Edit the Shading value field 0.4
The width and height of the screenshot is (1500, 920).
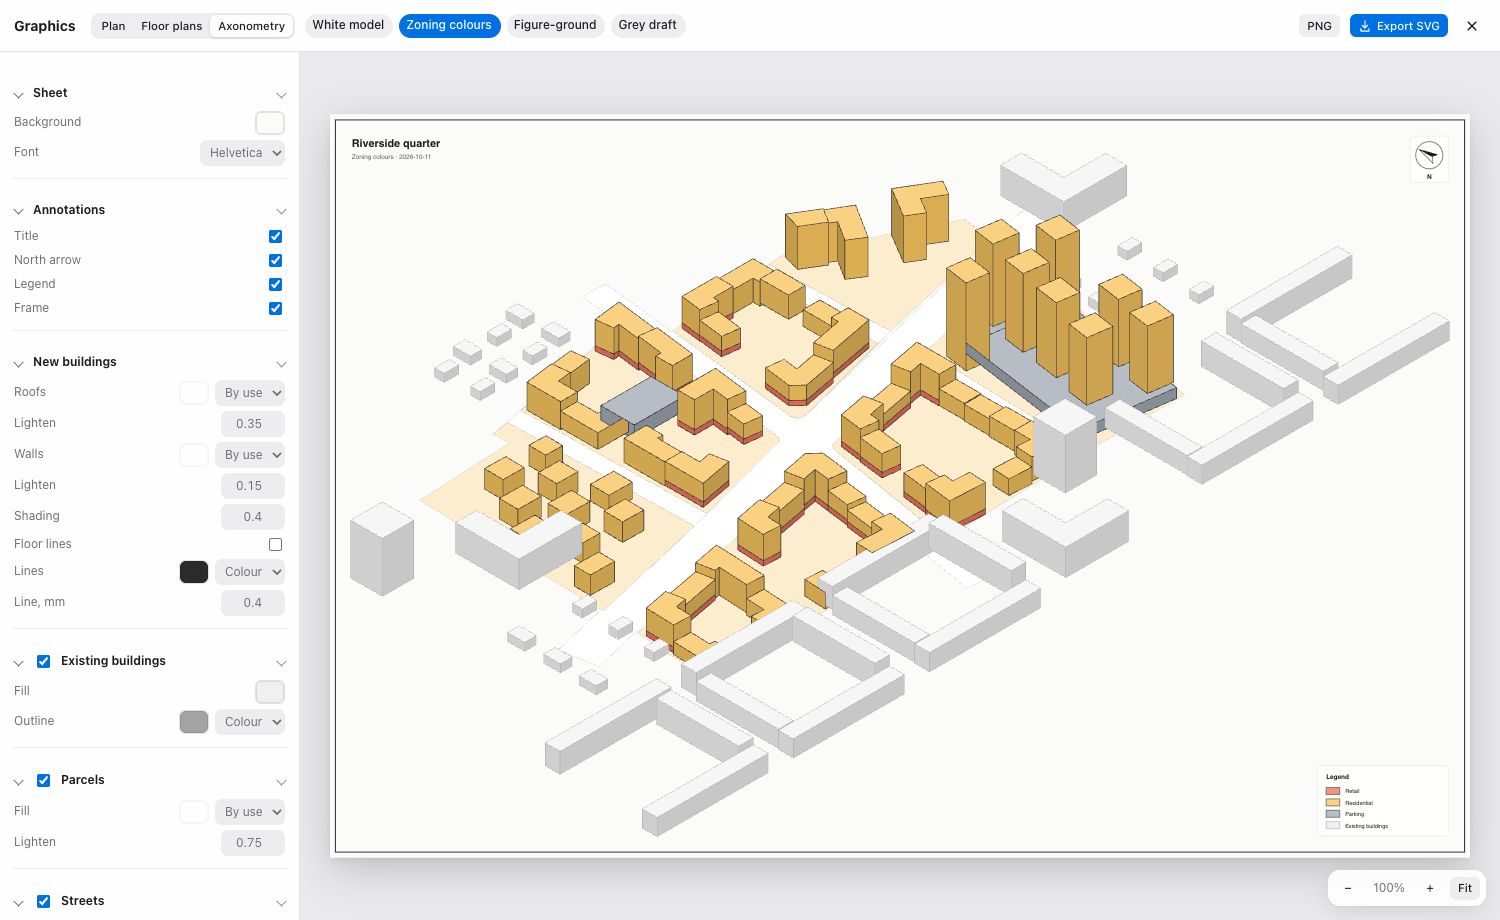(x=252, y=517)
